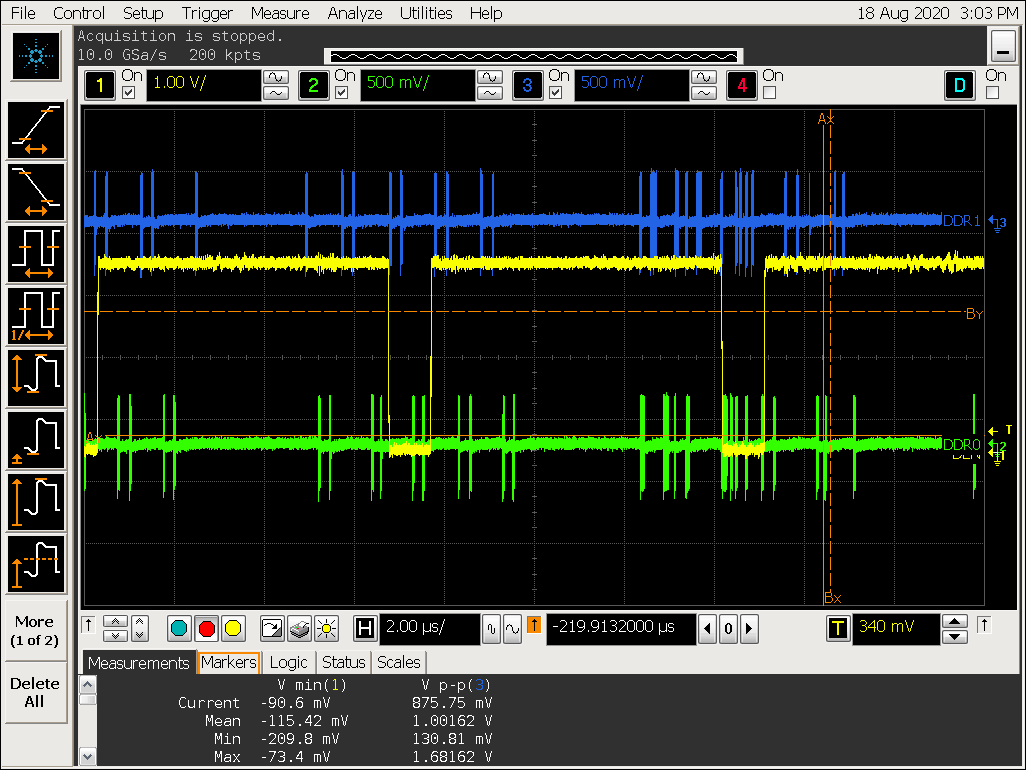The image size is (1026, 770).
Task: Click the channel 4 red number button
Action: 742,85
